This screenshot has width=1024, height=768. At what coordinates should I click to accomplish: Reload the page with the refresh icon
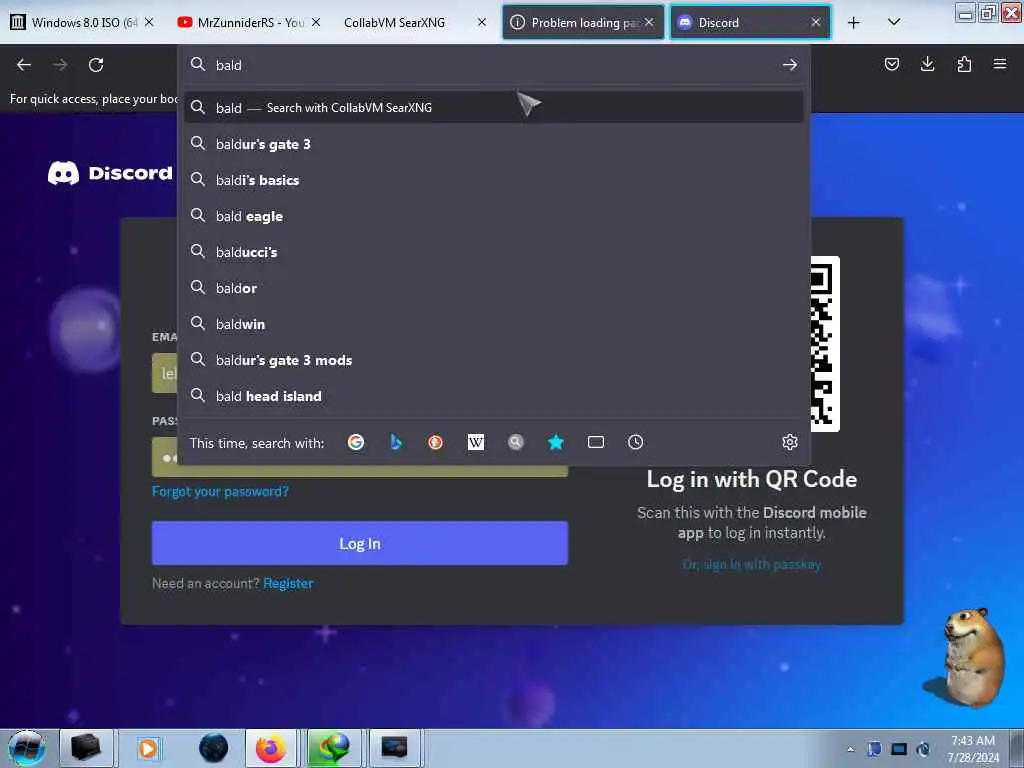click(96, 65)
